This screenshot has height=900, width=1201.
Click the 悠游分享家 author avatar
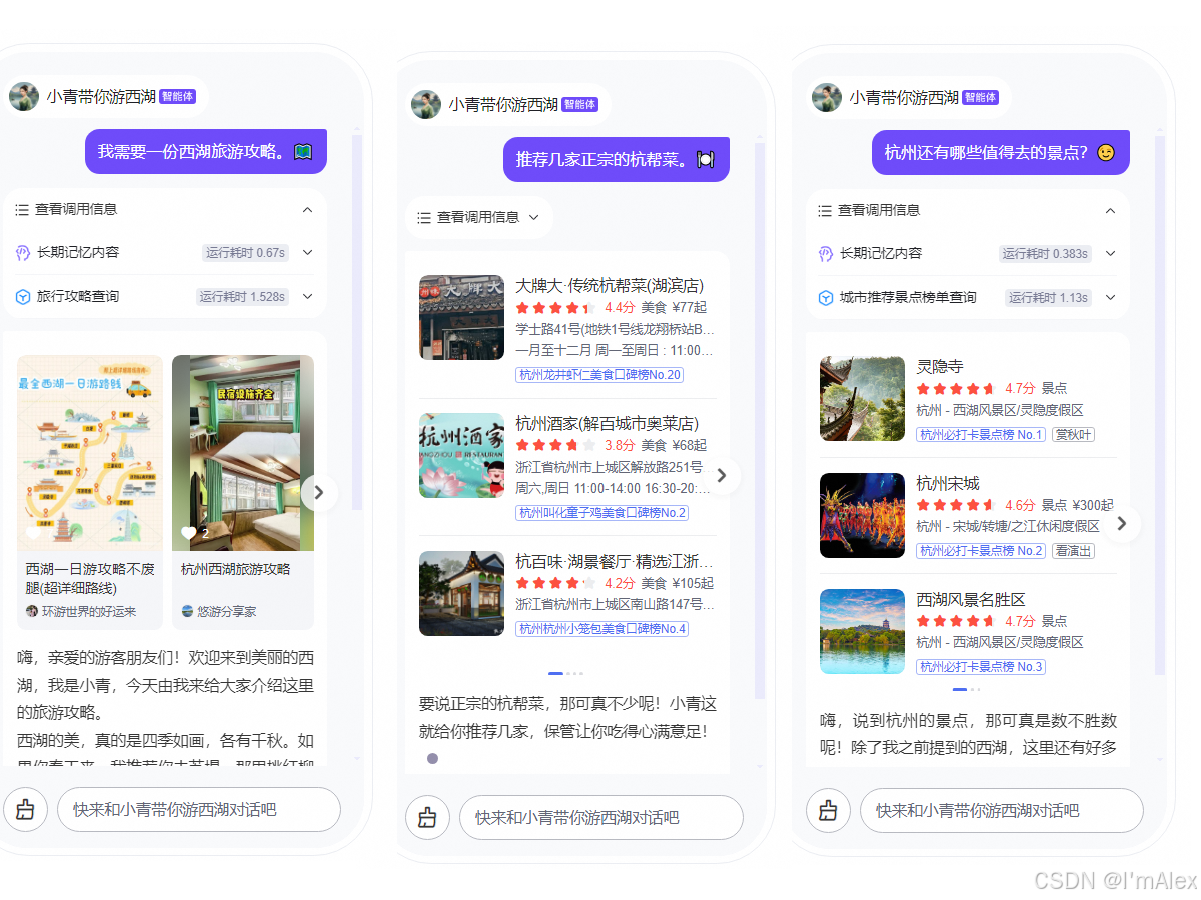tap(187, 611)
